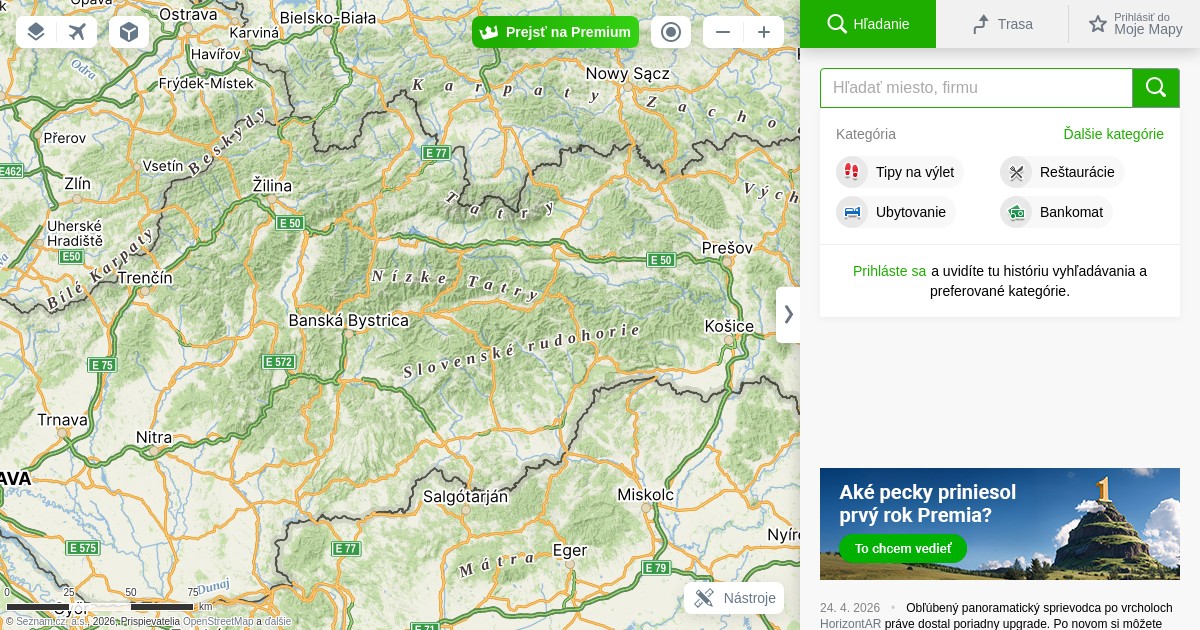Click the Prihláste sa link
This screenshot has height=630, width=1200.
tap(889, 271)
